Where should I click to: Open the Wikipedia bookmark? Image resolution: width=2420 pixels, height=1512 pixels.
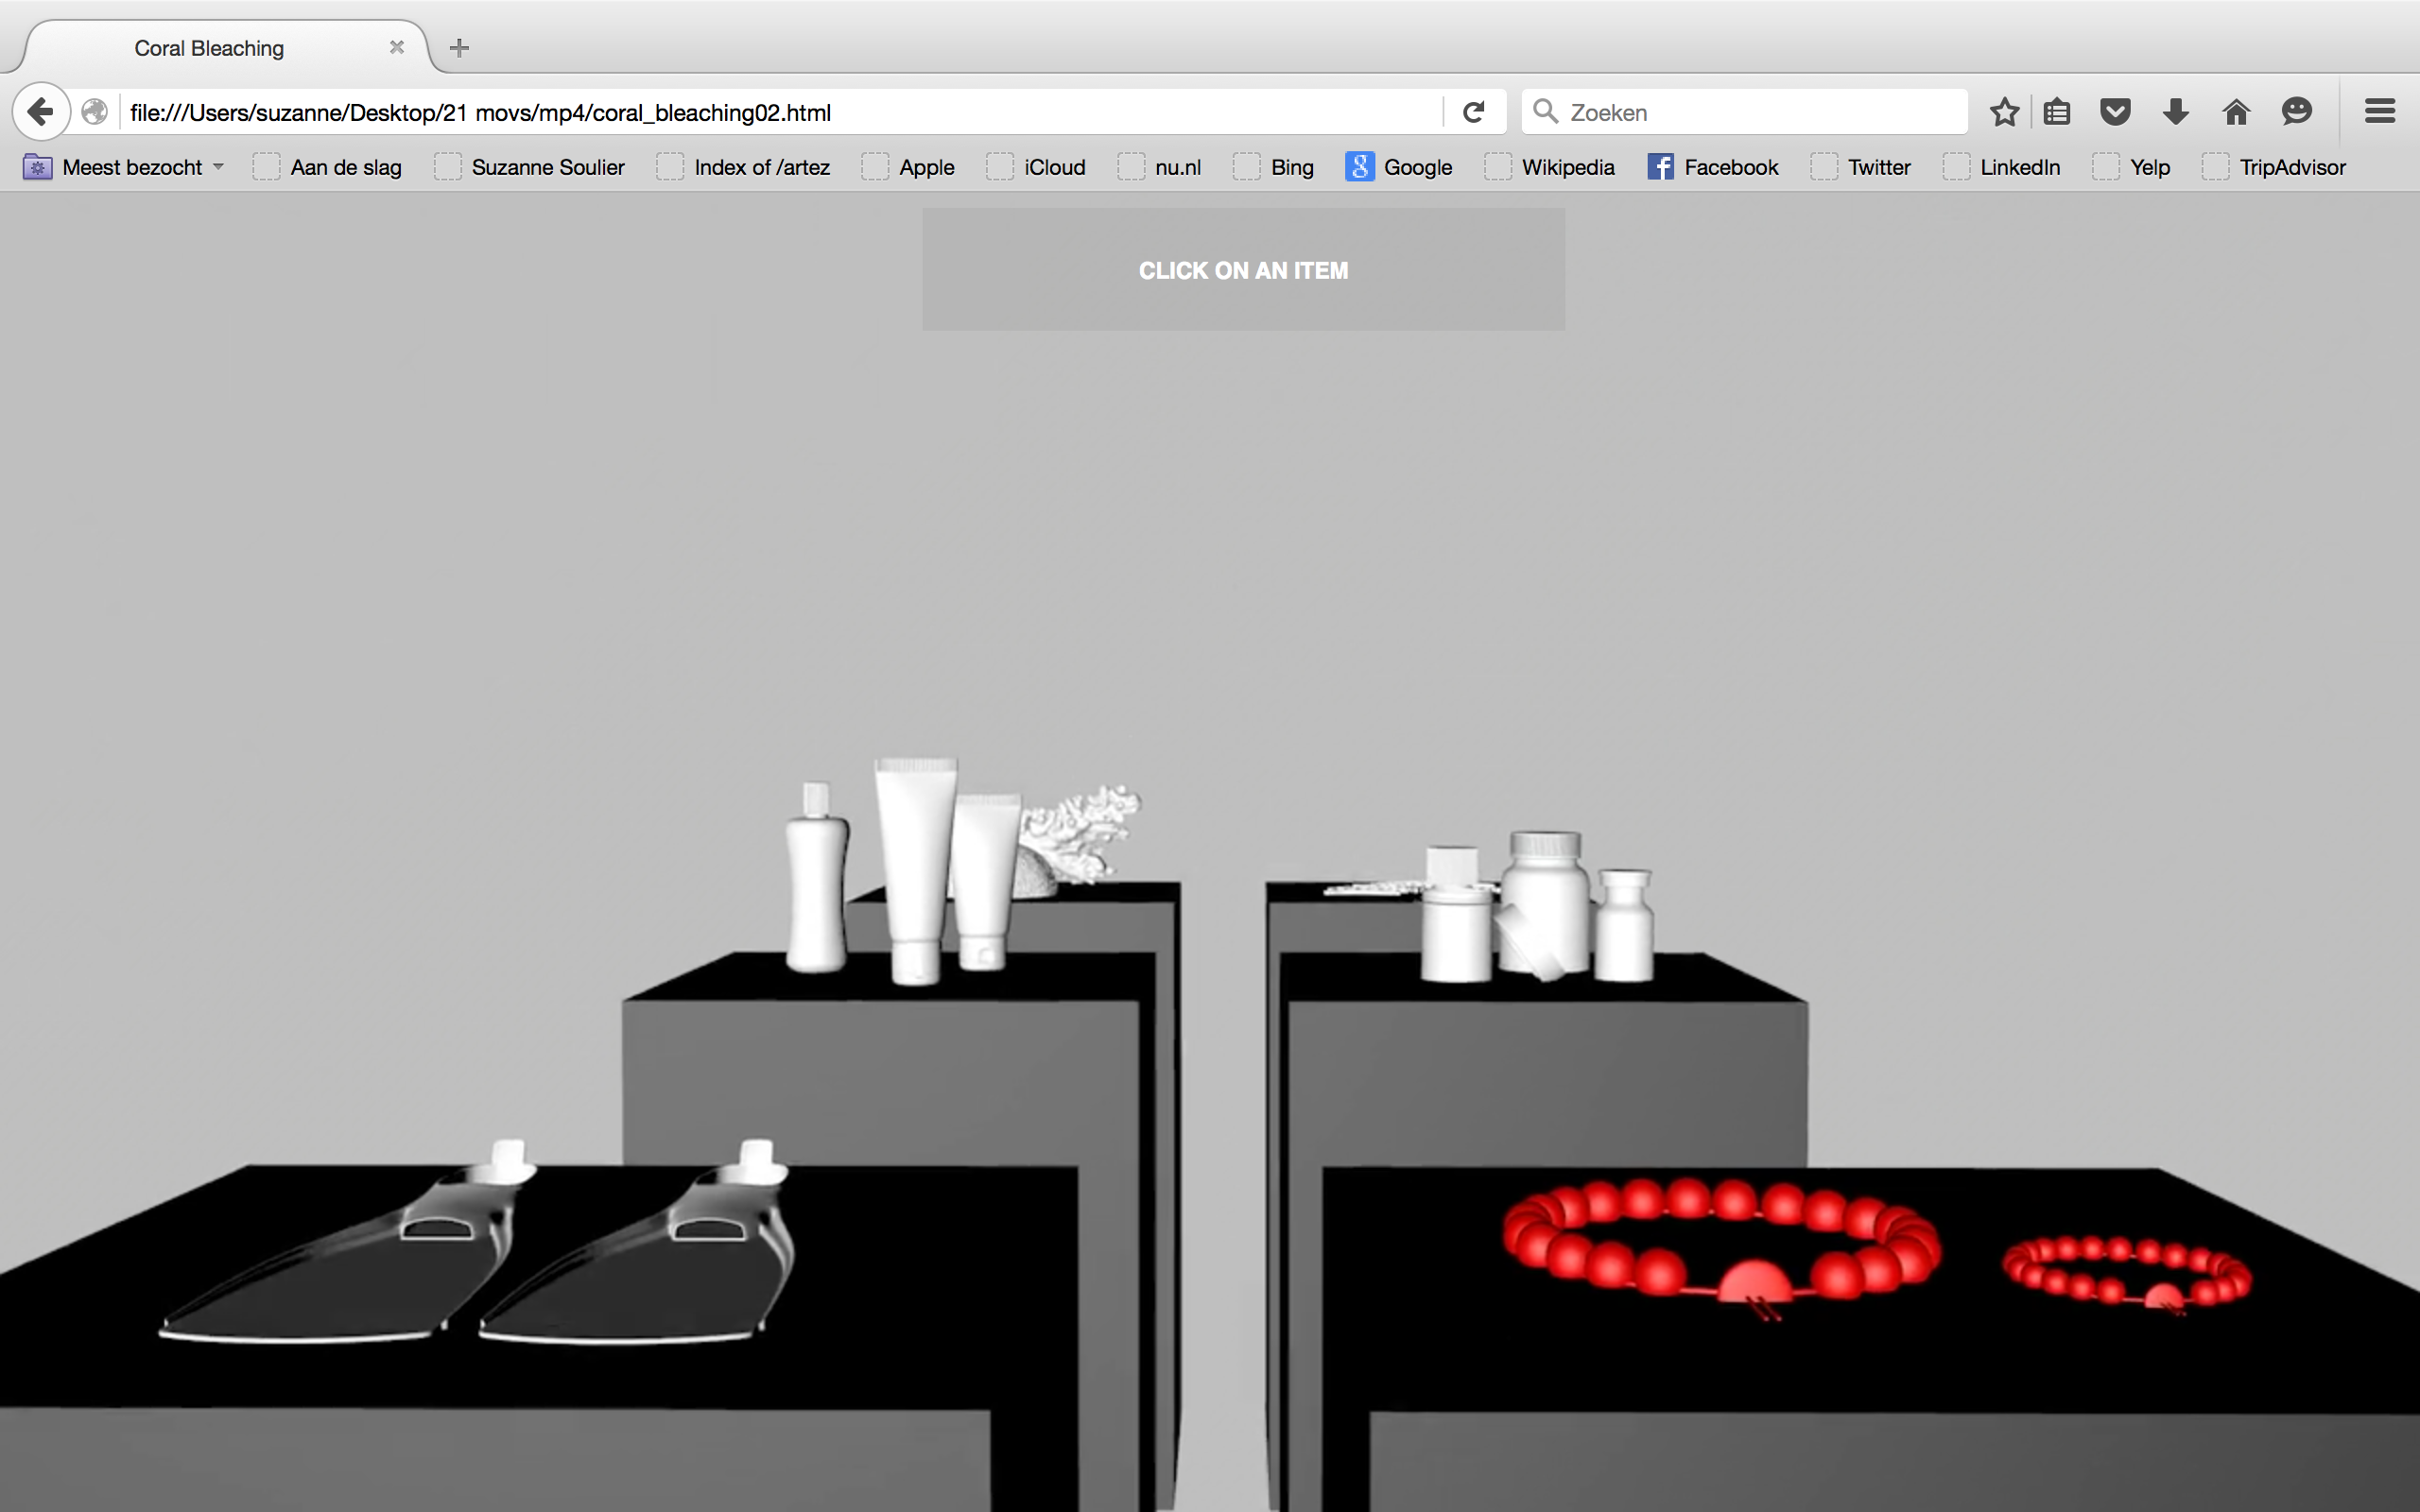point(1550,167)
